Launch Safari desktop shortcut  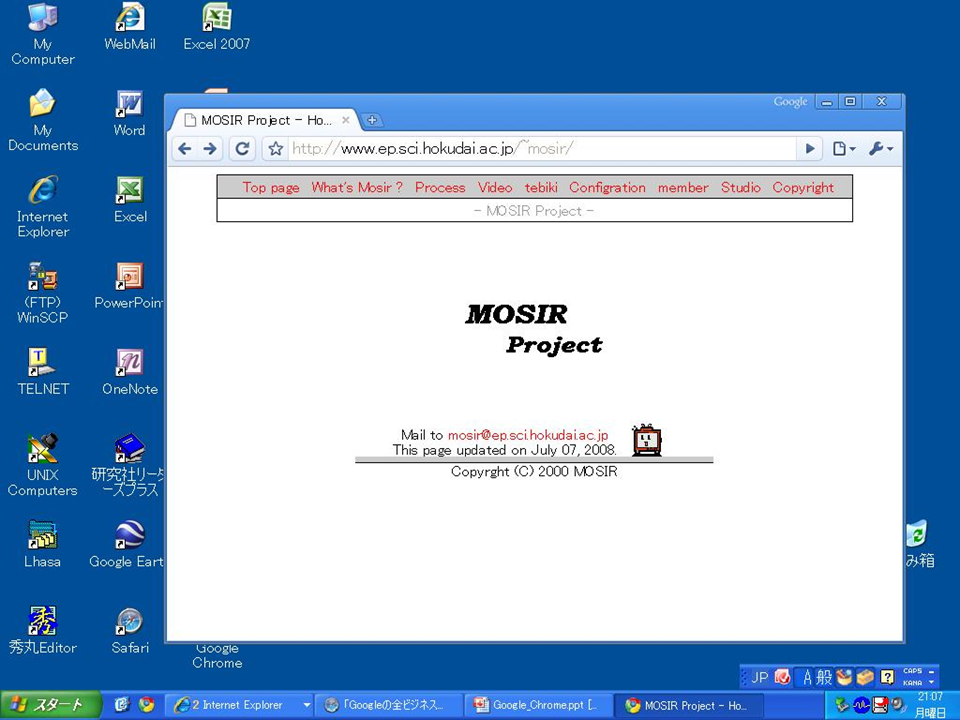click(130, 631)
